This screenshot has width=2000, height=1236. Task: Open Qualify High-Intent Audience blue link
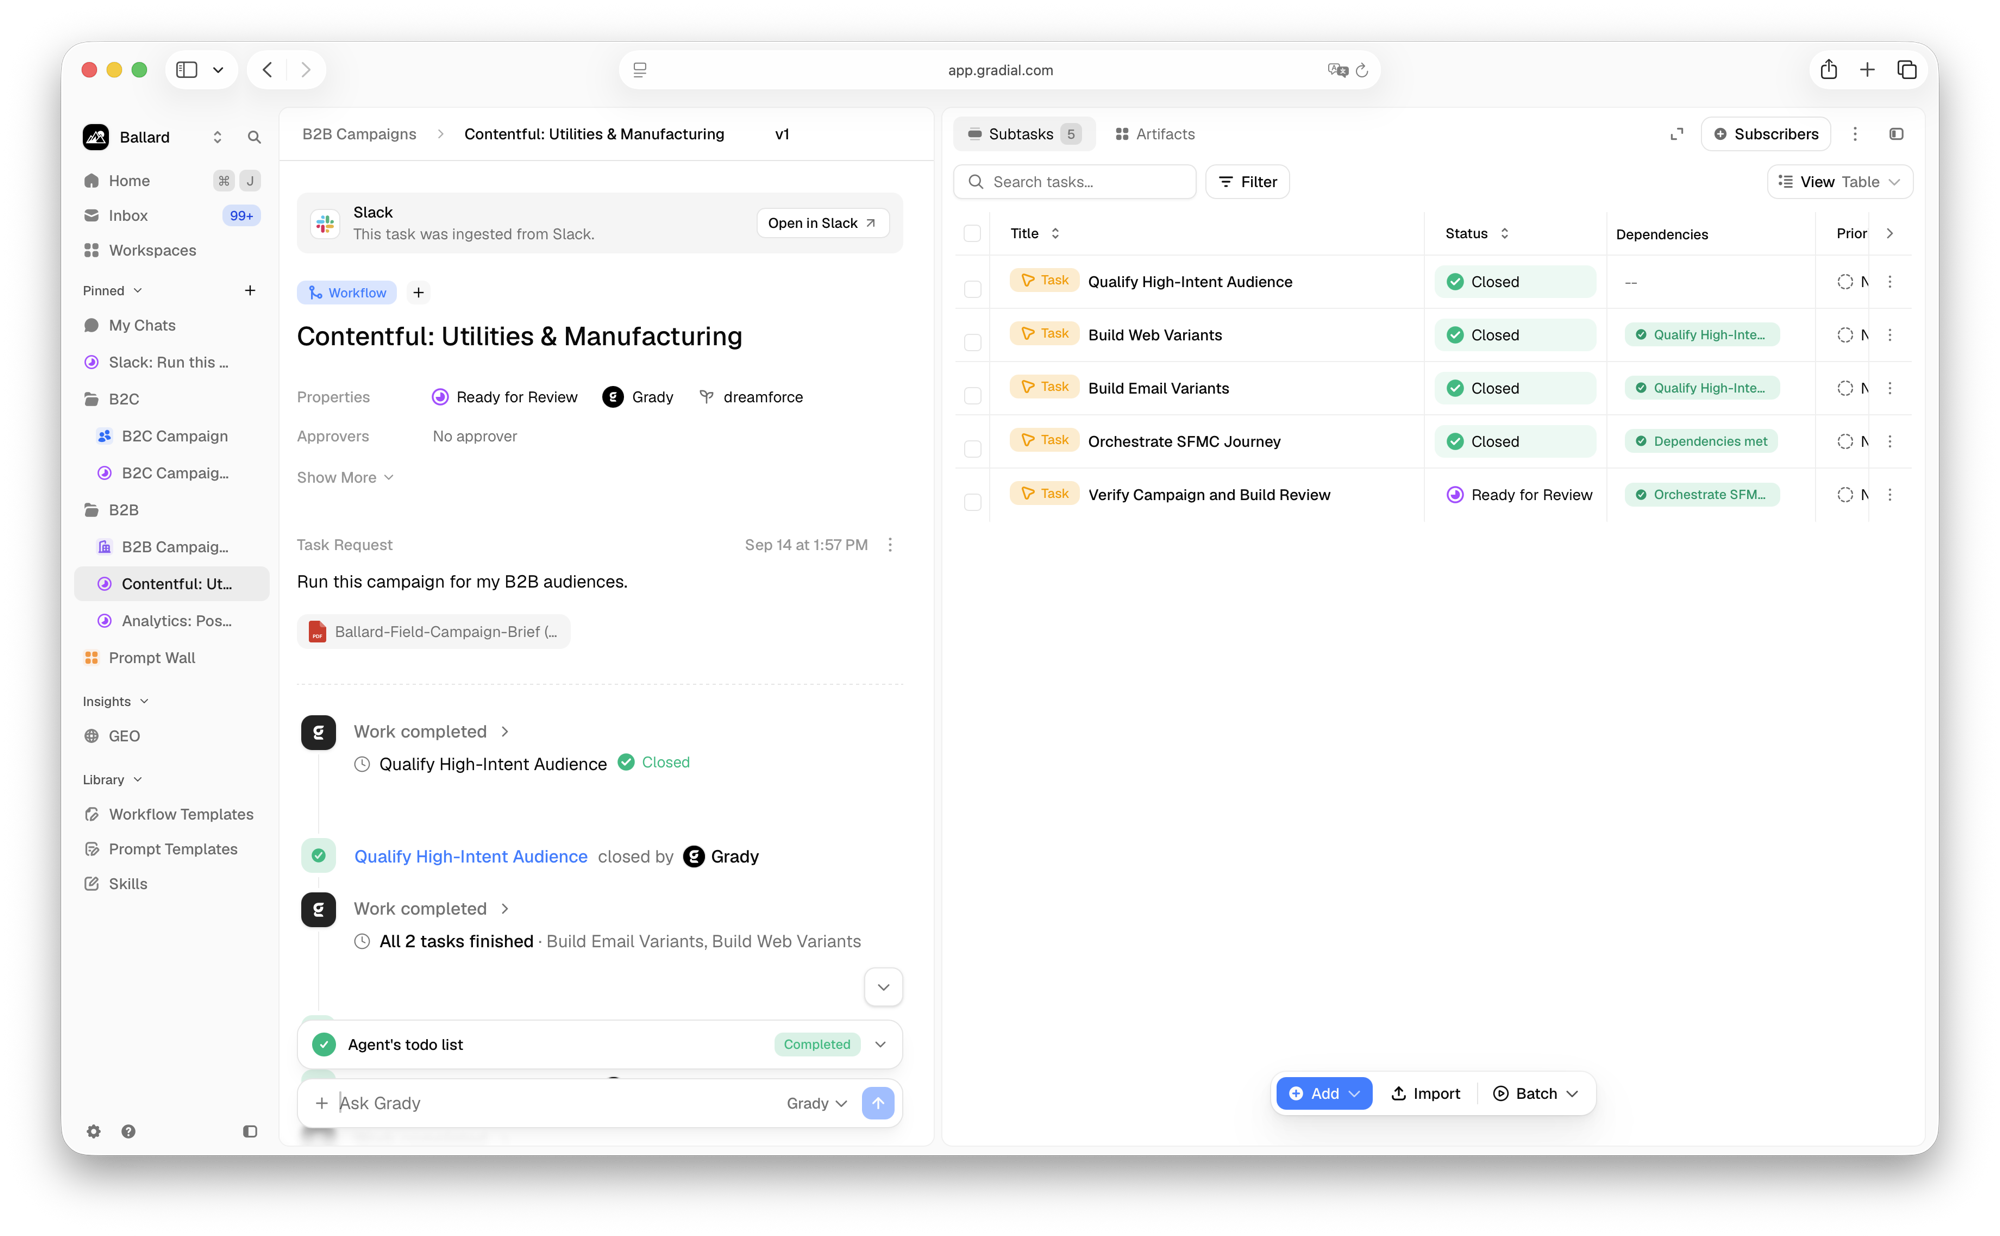[470, 856]
